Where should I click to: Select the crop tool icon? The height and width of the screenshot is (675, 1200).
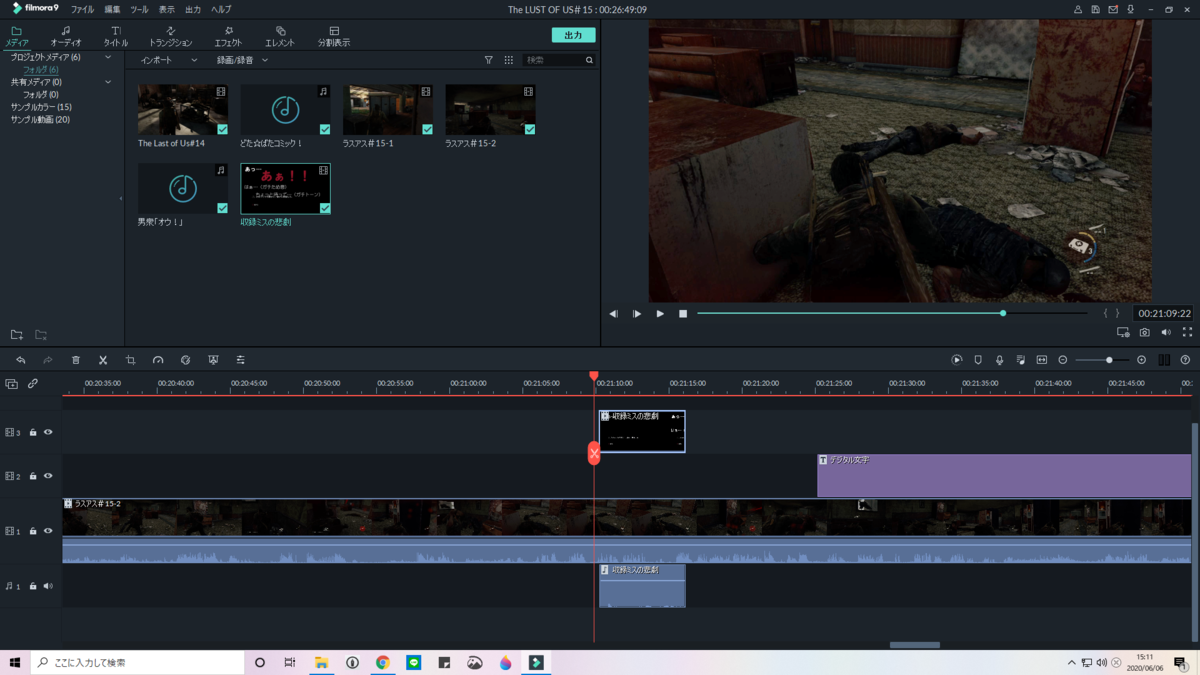point(130,360)
